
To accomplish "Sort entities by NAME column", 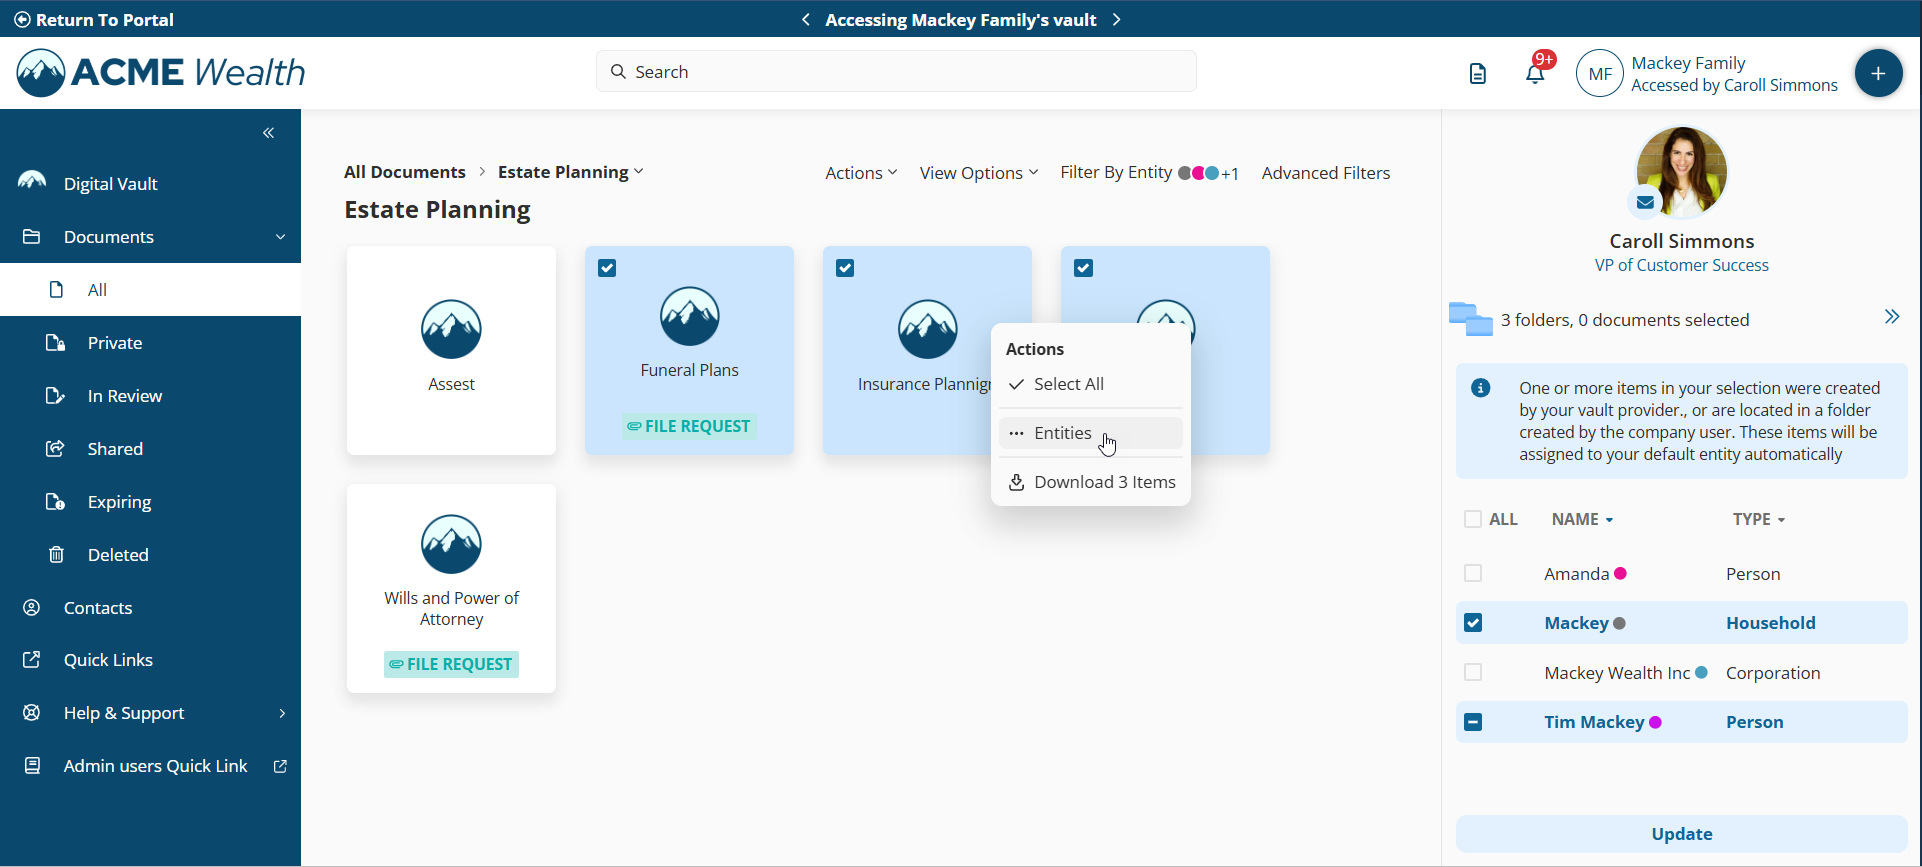I will 1582,519.
